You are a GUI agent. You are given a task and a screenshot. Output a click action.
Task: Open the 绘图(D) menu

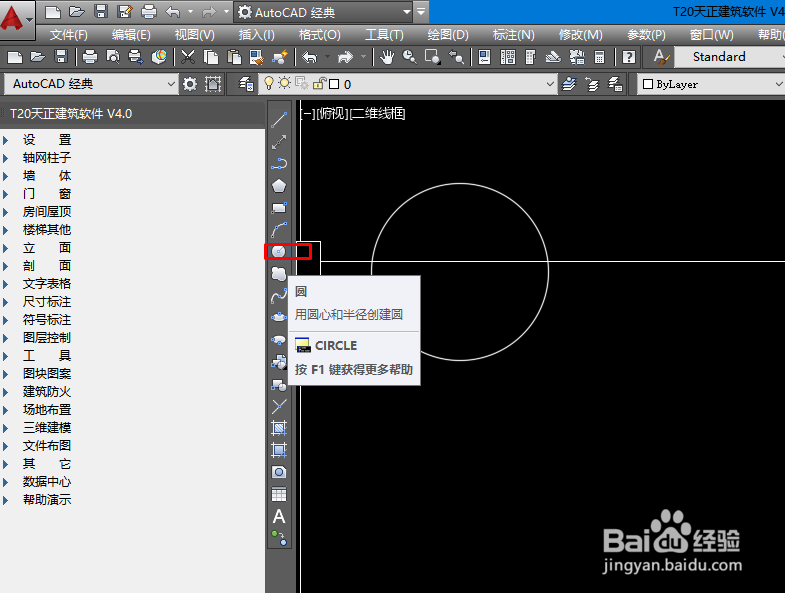click(x=448, y=35)
